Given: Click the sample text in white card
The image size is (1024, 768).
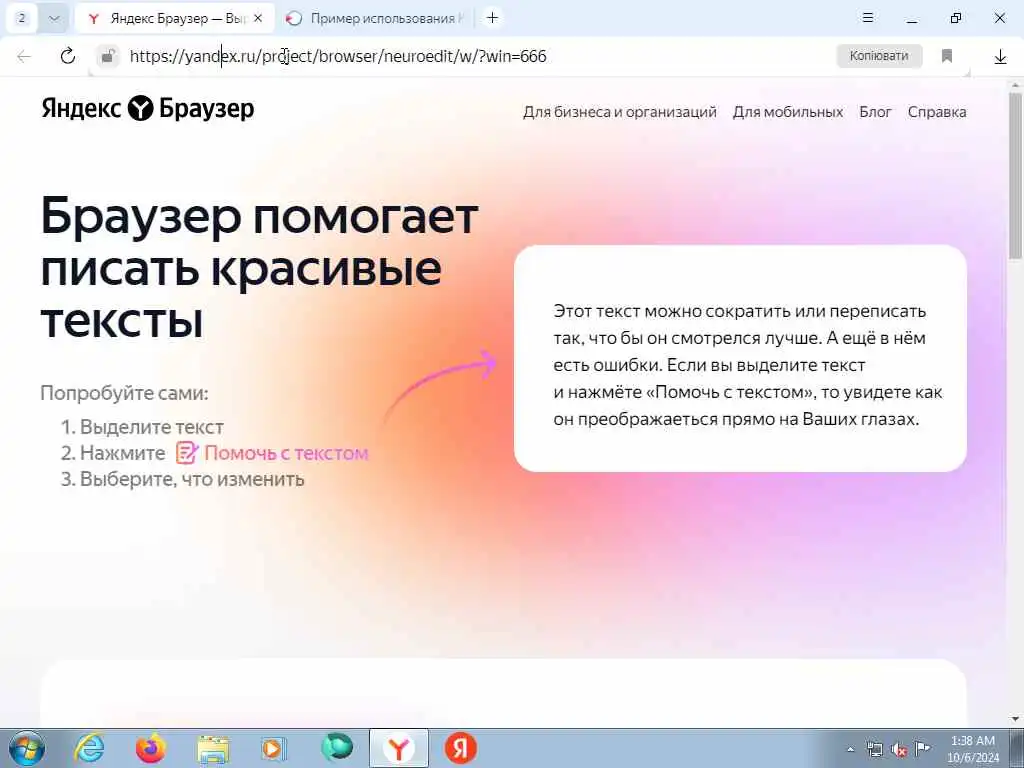Looking at the screenshot, I should pyautogui.click(x=748, y=365).
